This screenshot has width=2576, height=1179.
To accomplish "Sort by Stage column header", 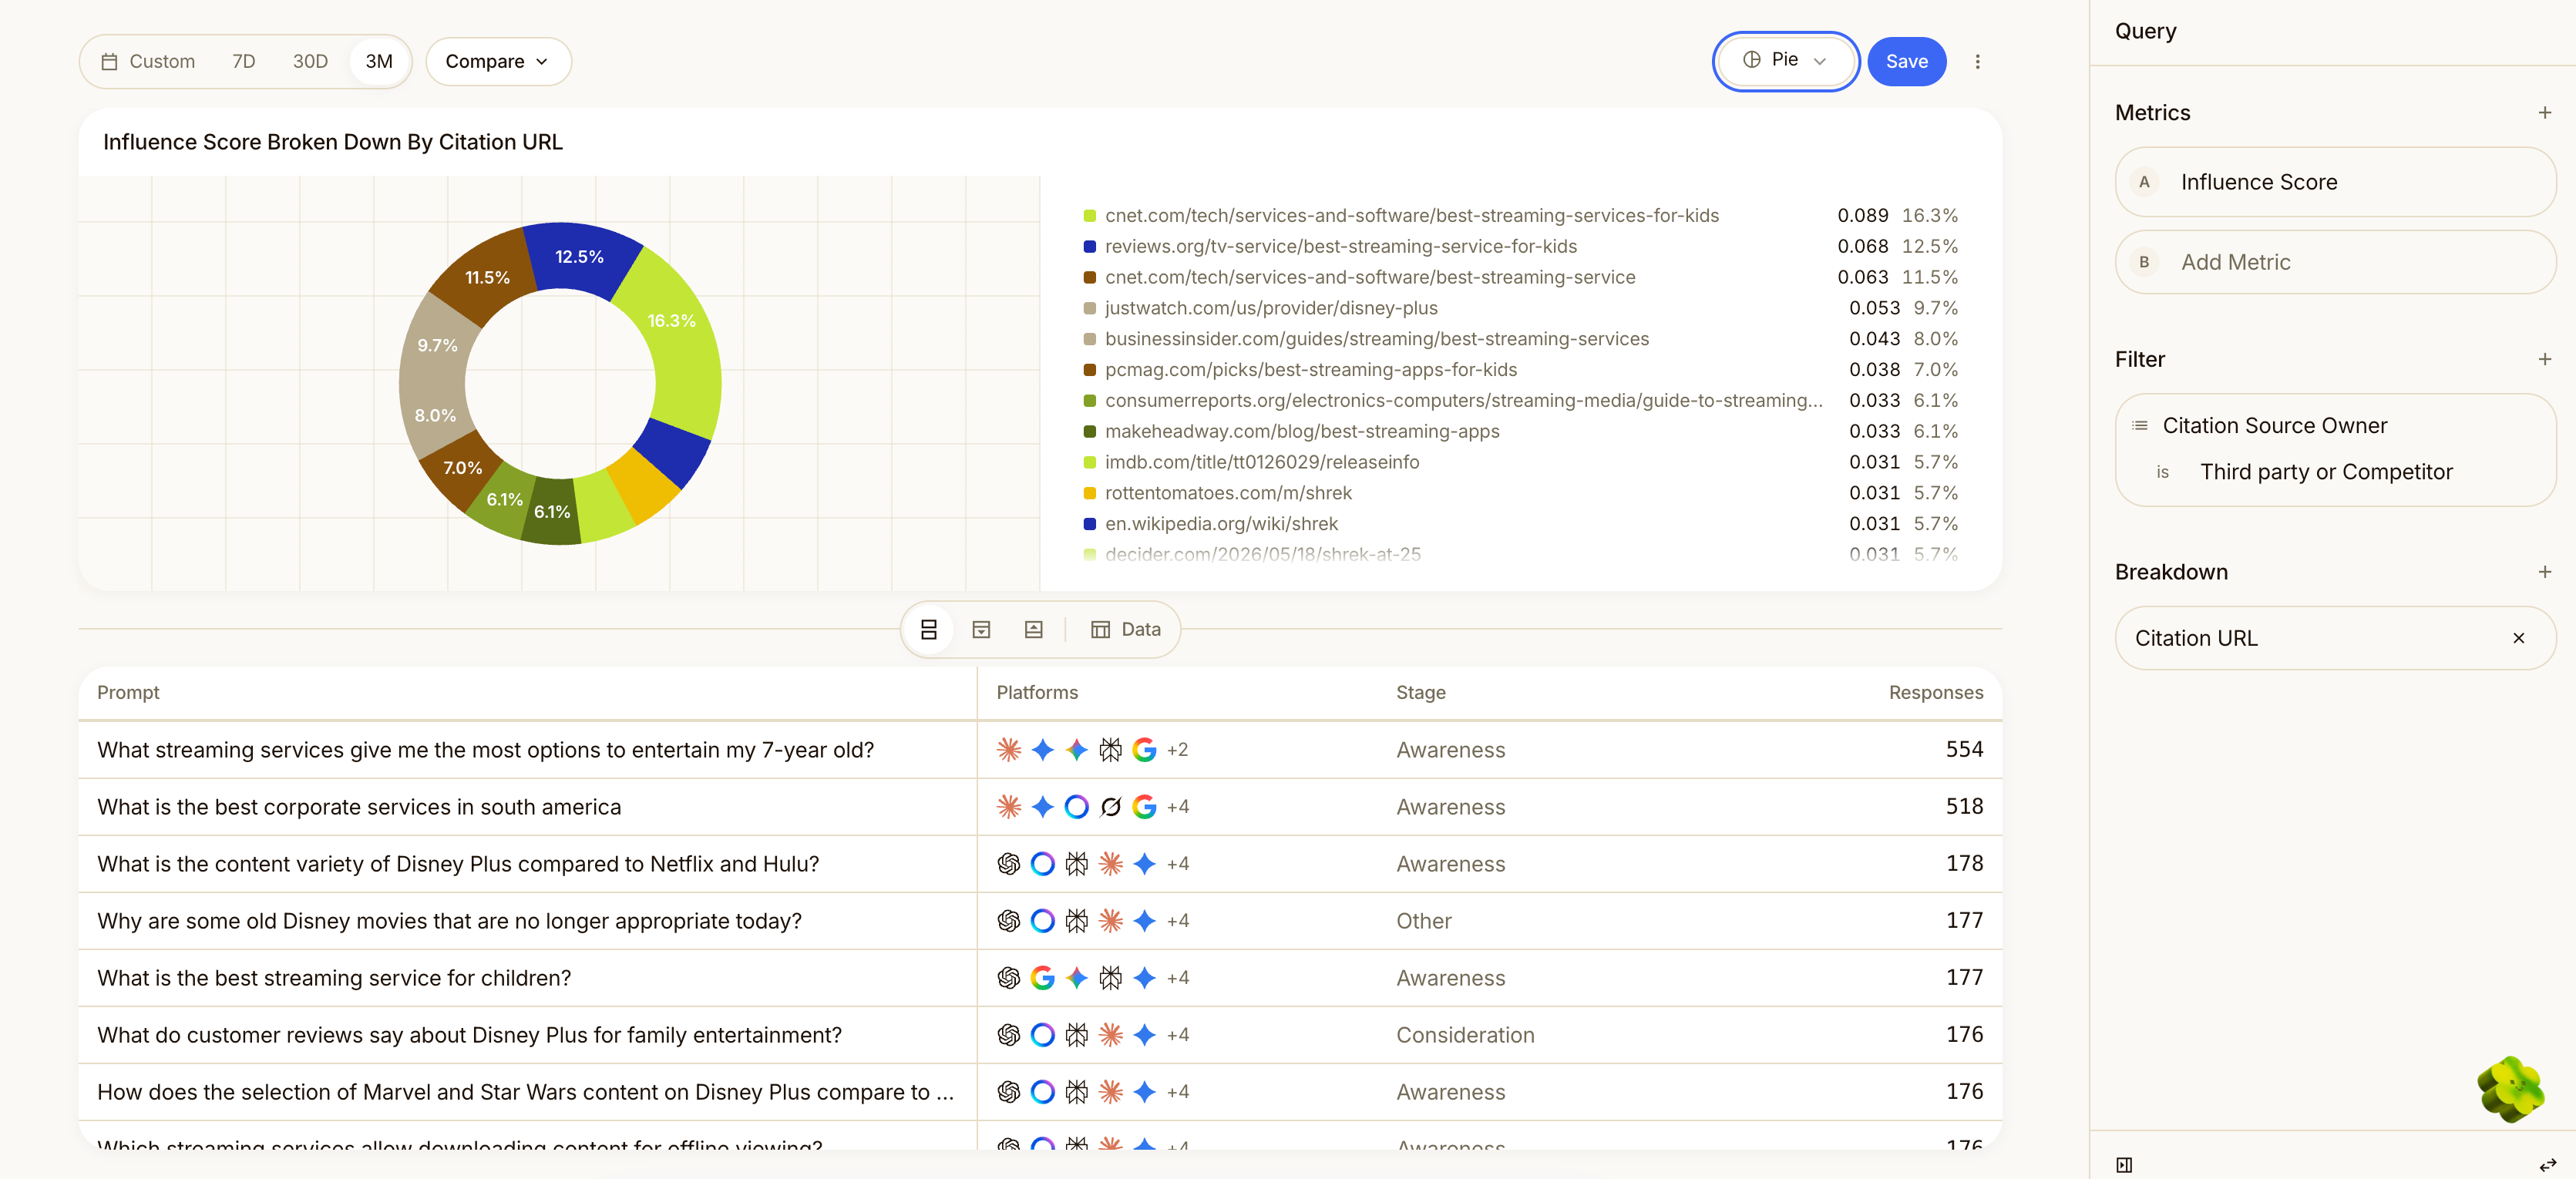I will pos(1420,692).
